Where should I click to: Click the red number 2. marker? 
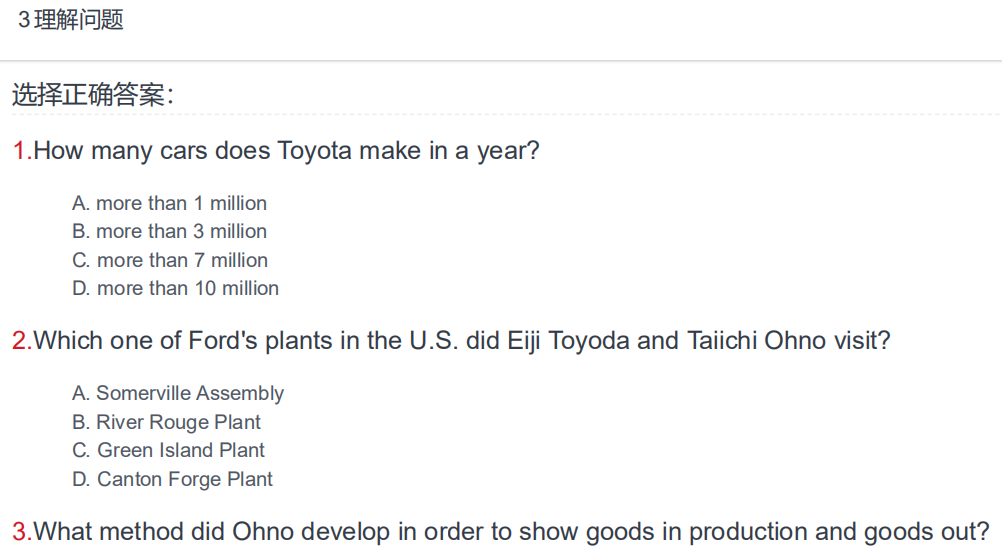22,341
